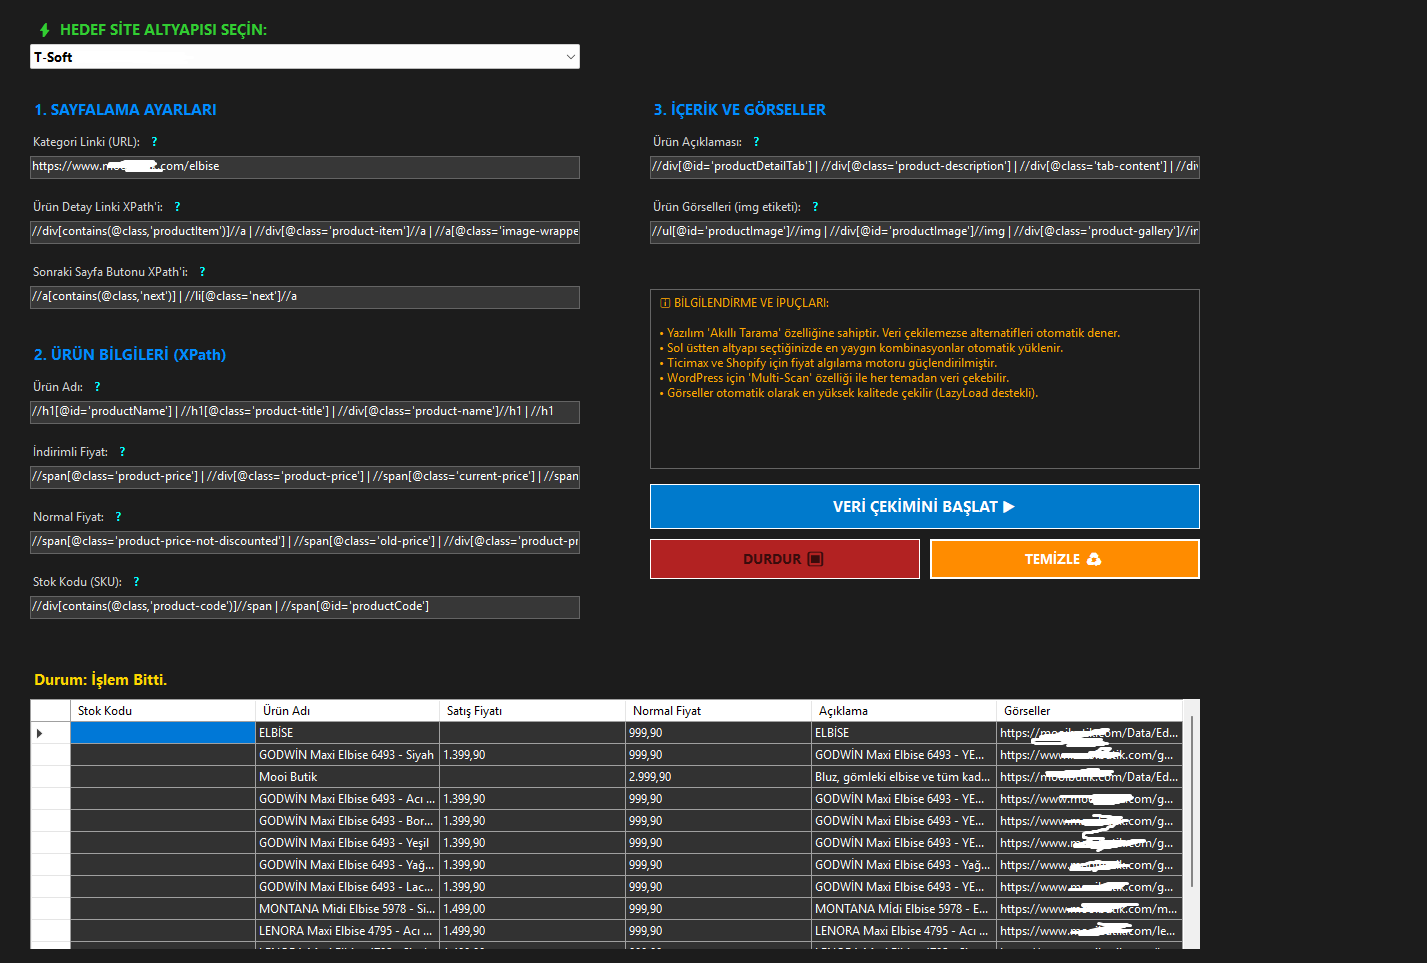This screenshot has width=1427, height=963.
Task: Click the help icon beside Ürün Açıklaması
Action: (756, 142)
